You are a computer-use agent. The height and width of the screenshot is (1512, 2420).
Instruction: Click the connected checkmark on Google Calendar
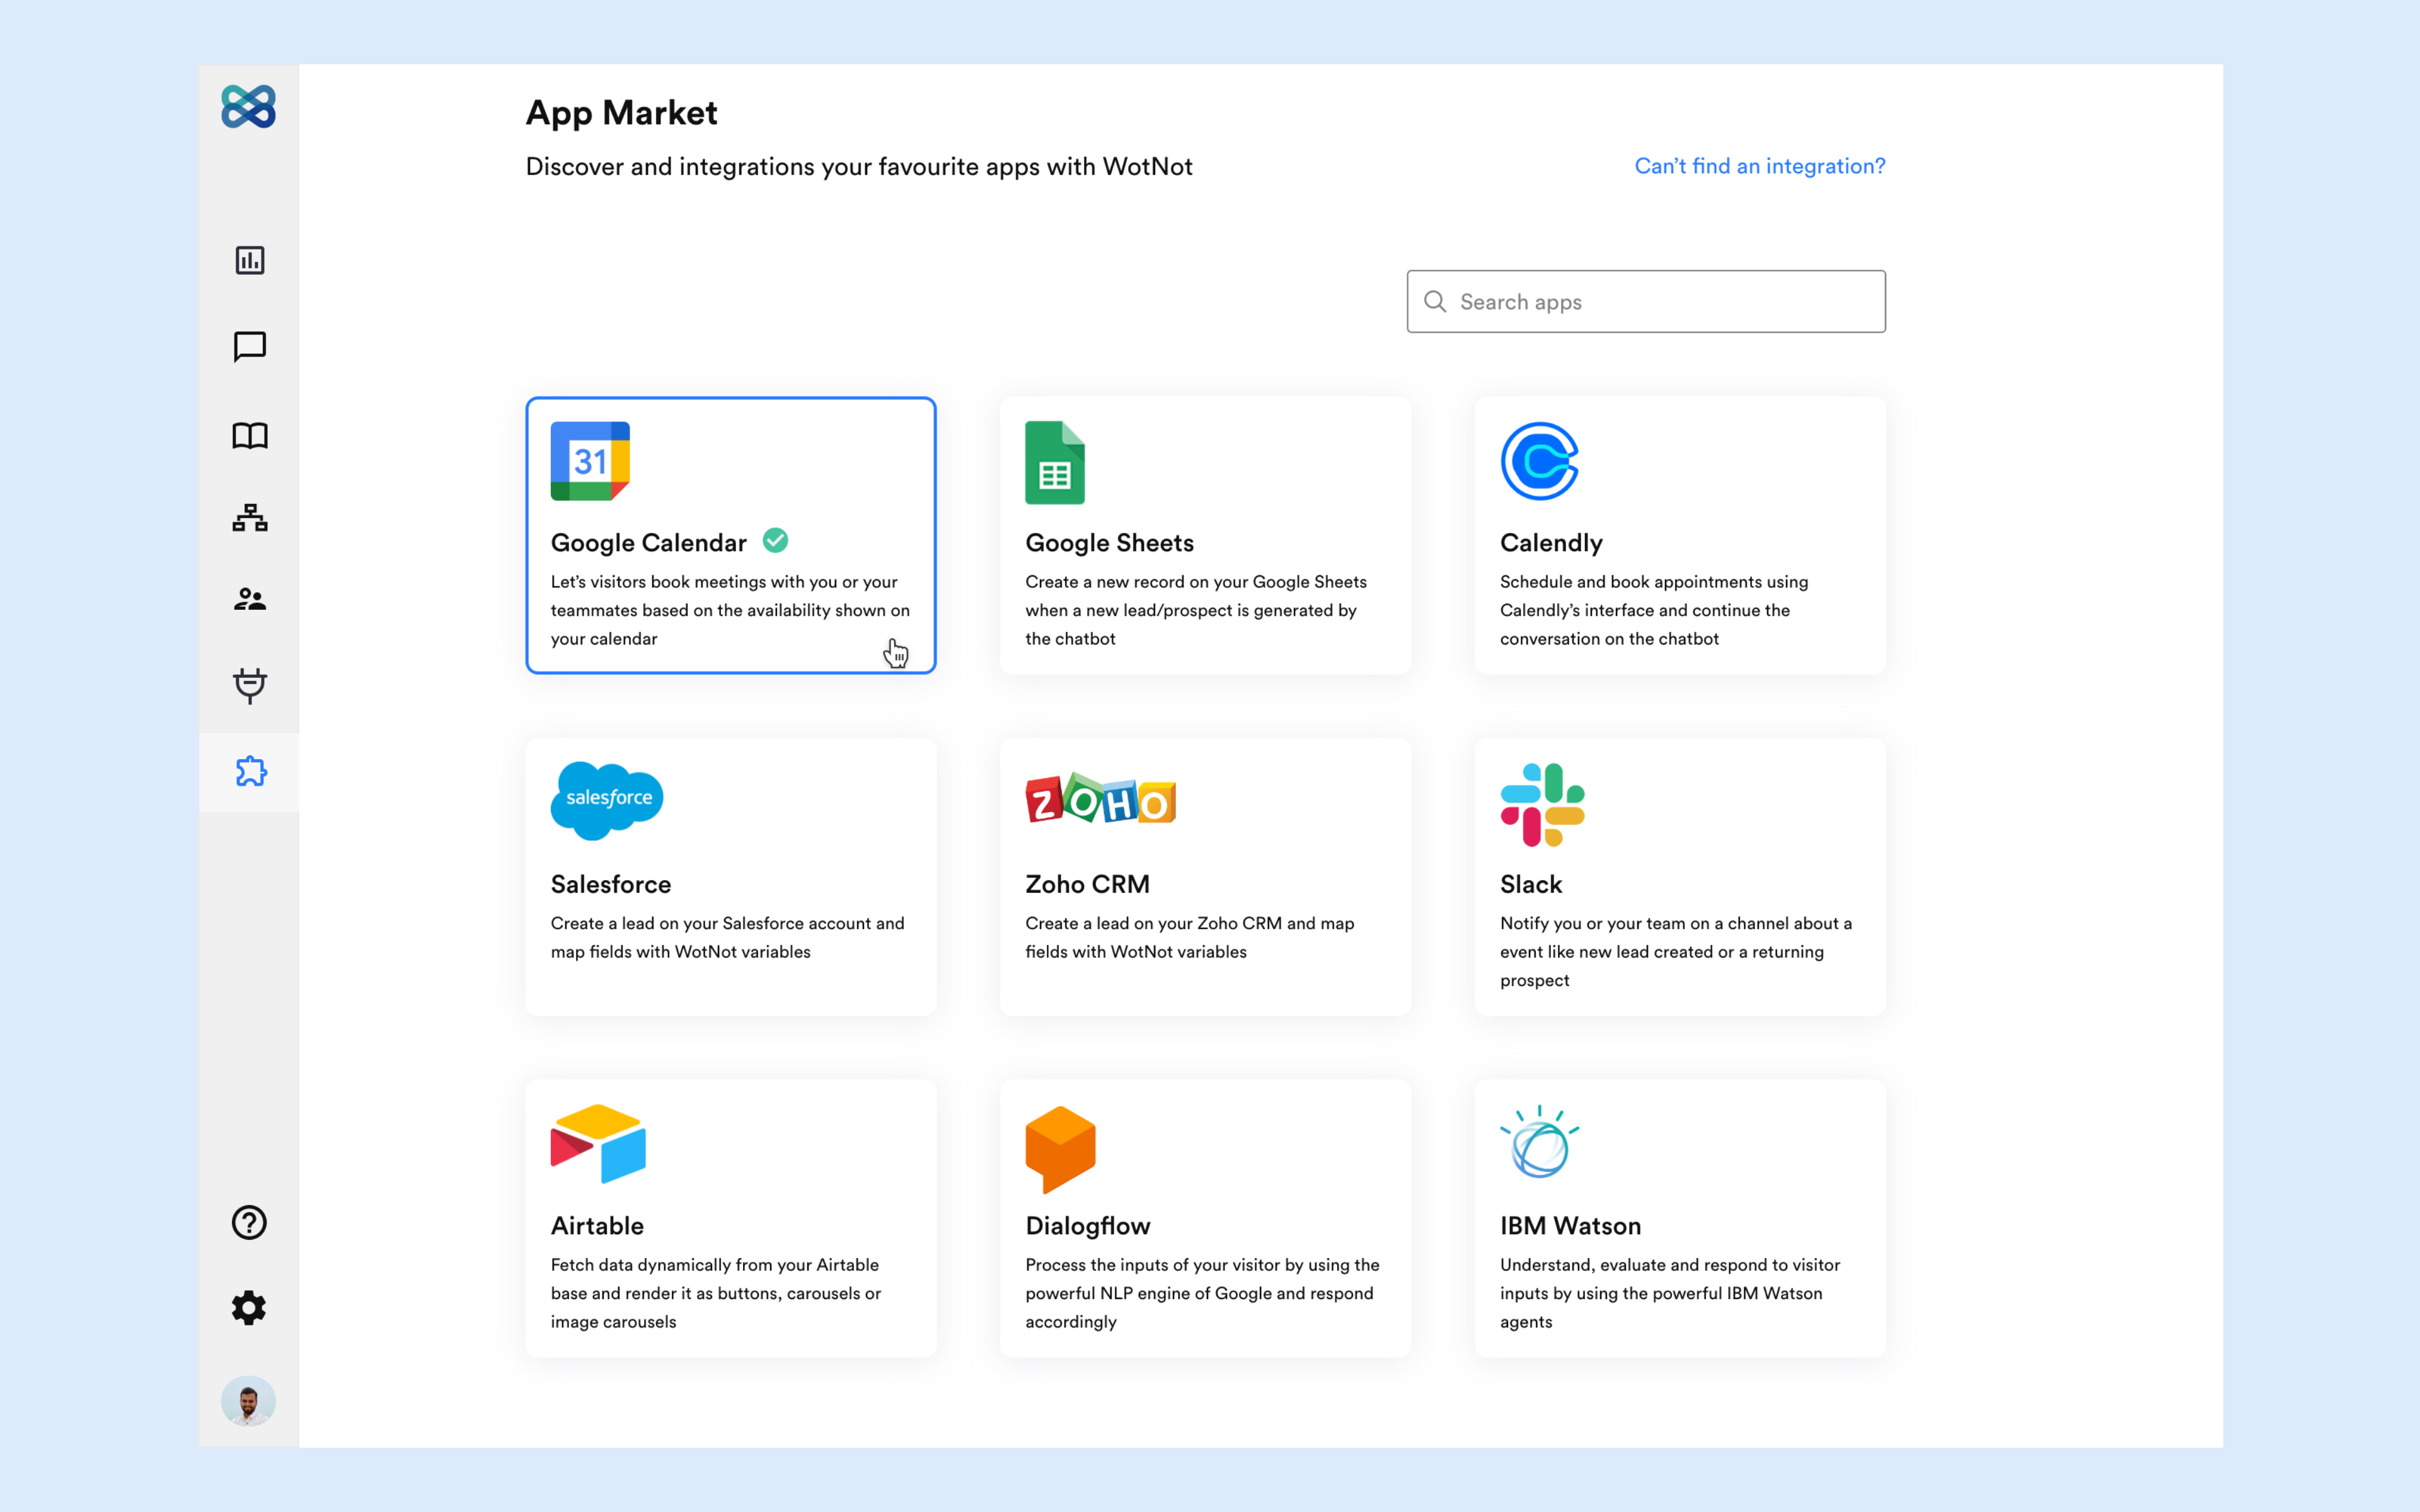777,540
